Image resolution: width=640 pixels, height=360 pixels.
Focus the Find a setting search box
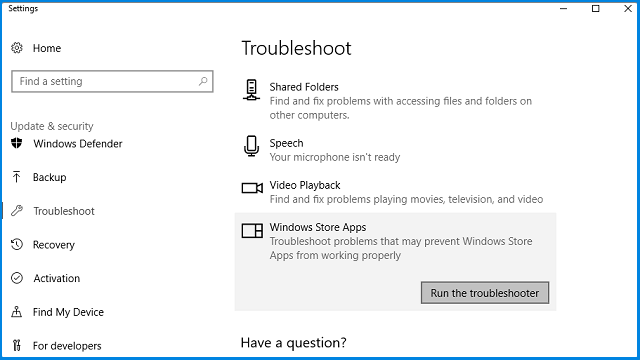tap(112, 81)
